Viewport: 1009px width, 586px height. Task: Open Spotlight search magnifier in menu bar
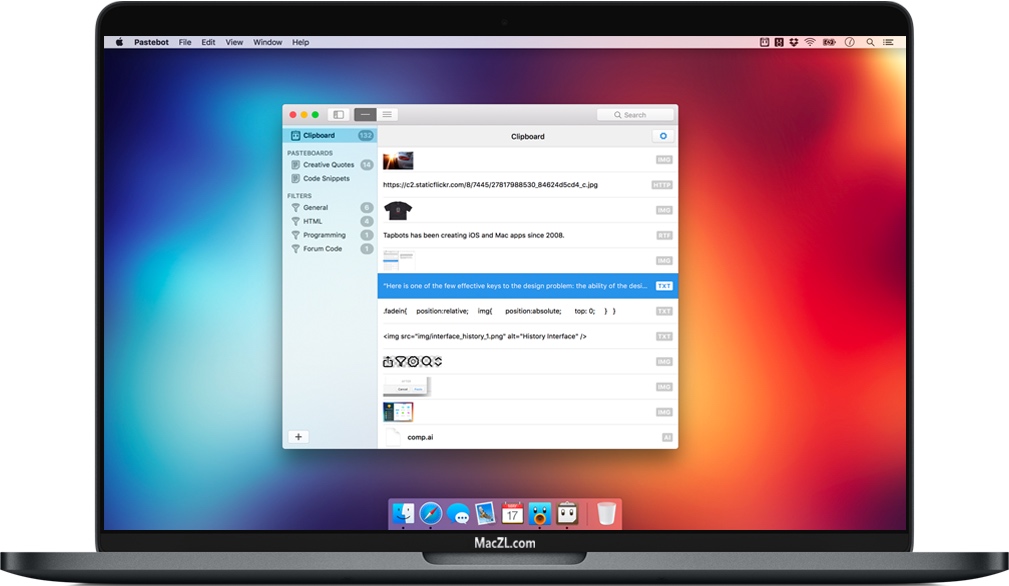click(870, 42)
